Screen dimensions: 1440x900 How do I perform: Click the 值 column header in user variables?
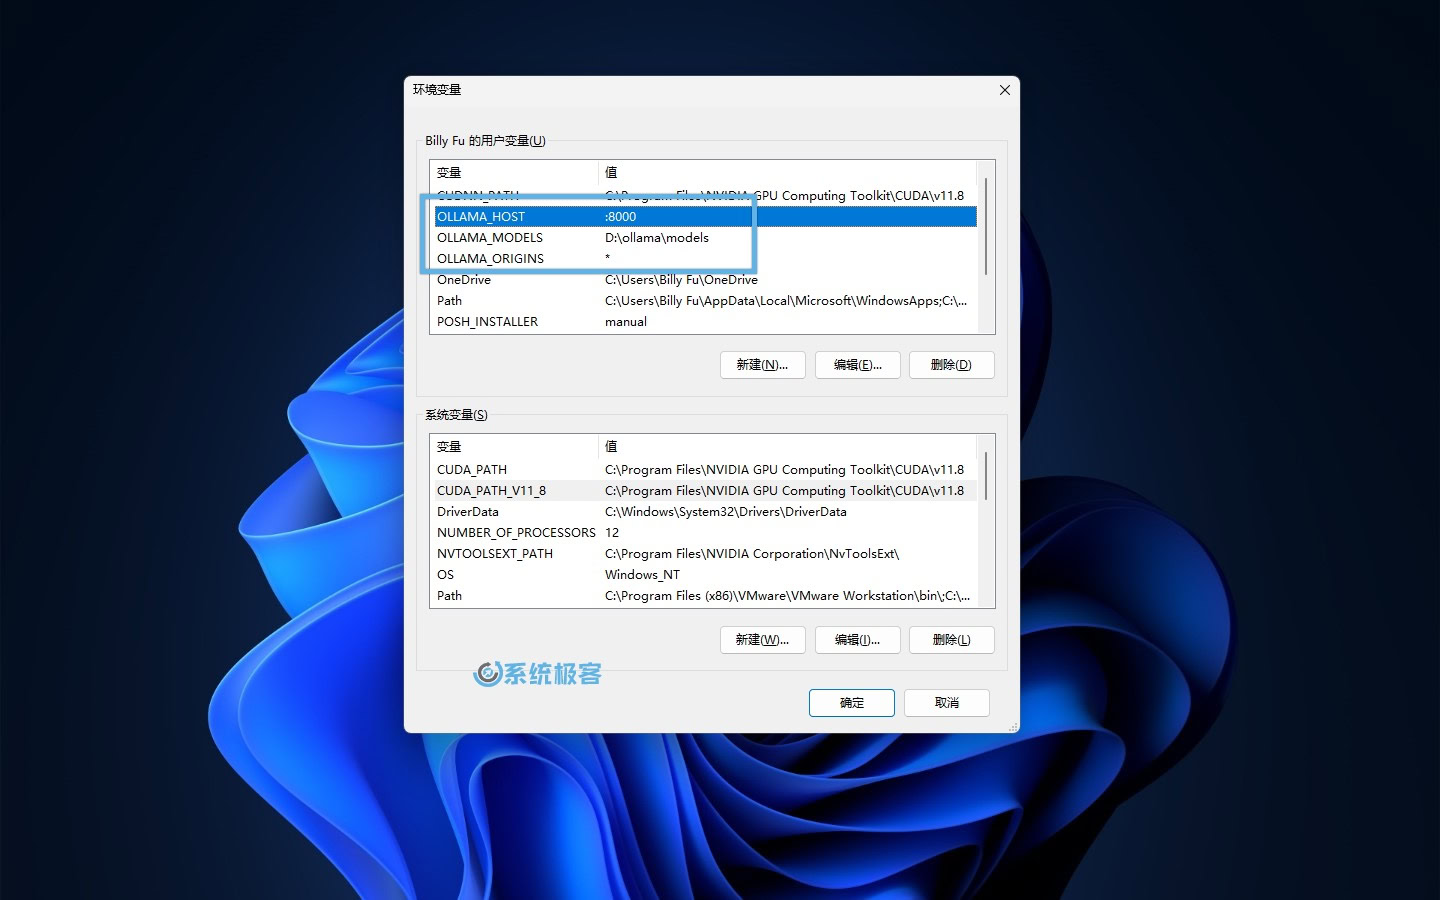(x=787, y=172)
